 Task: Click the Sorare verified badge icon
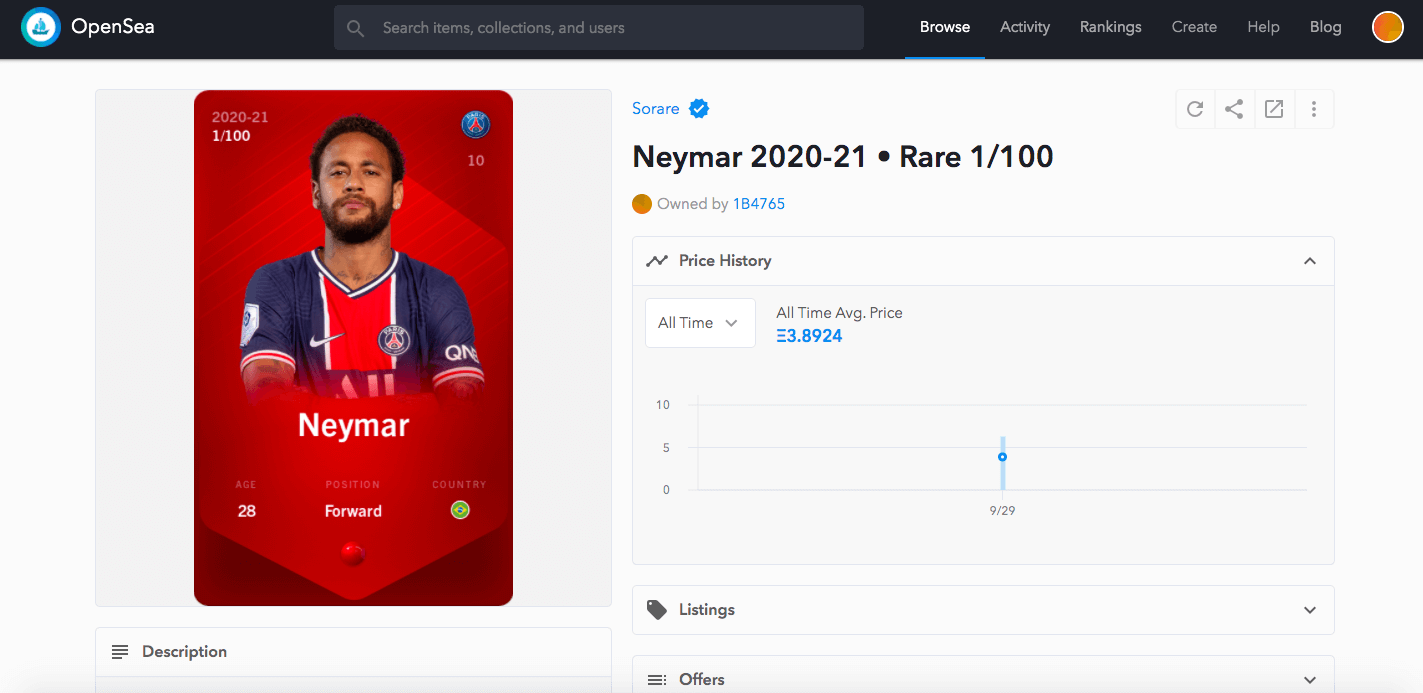point(699,109)
